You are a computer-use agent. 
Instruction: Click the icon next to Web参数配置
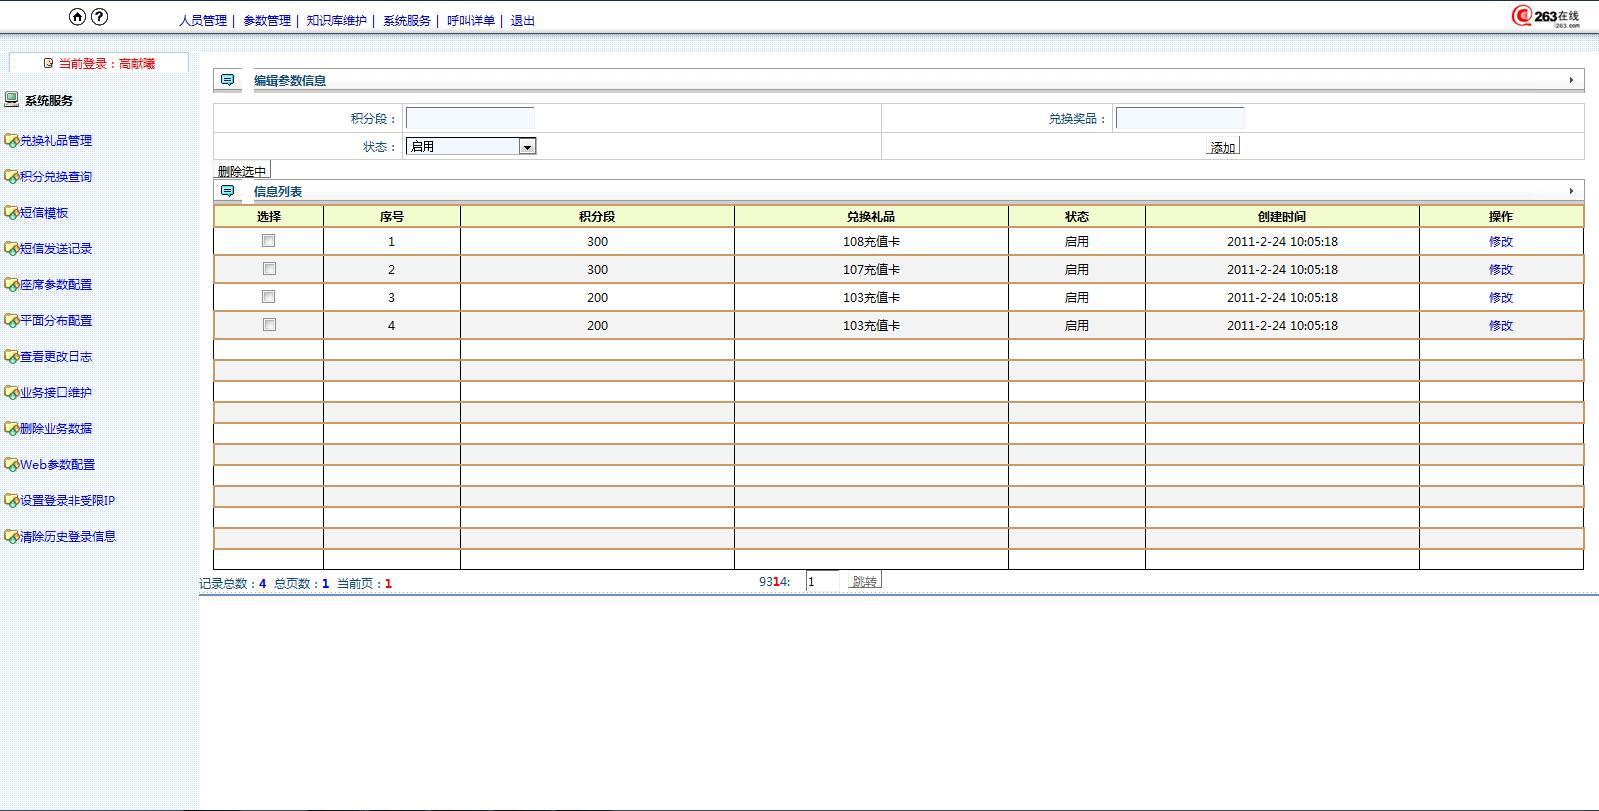coord(11,465)
